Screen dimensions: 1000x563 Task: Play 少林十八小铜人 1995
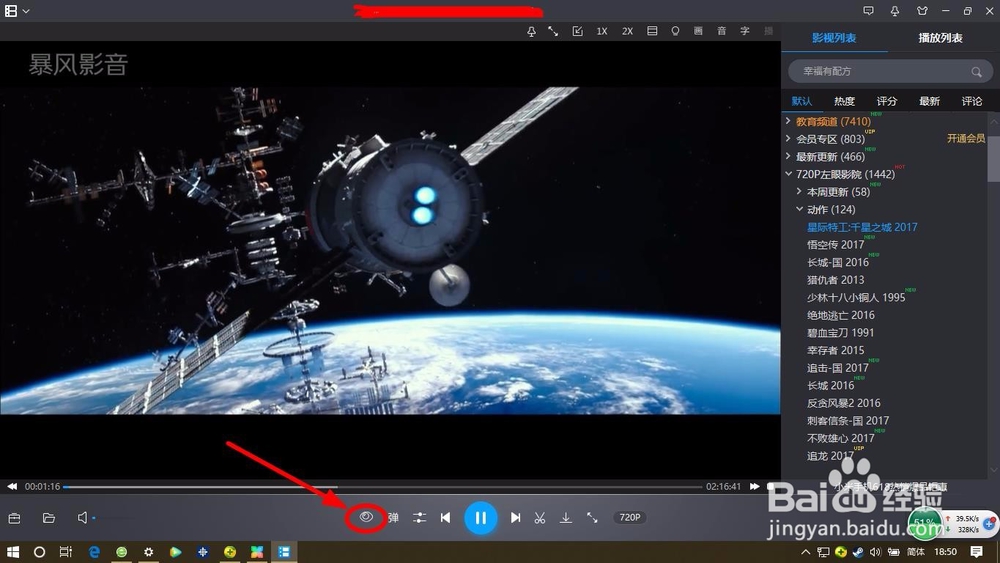[x=856, y=298]
